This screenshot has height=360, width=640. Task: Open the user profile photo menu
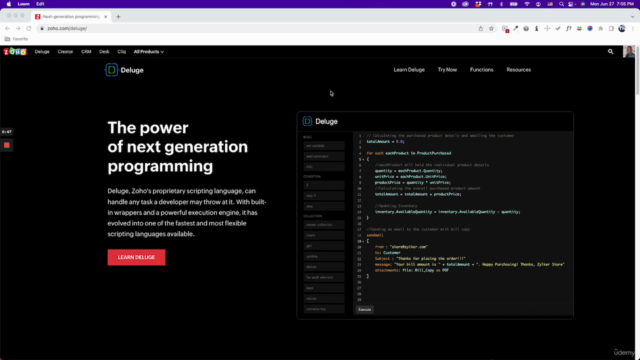click(x=629, y=52)
